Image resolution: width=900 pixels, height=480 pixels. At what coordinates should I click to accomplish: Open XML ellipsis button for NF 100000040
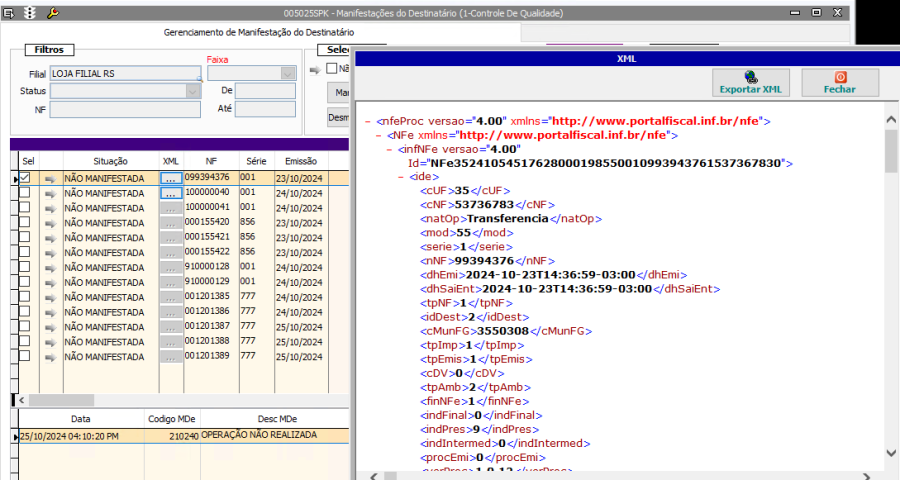[171, 193]
